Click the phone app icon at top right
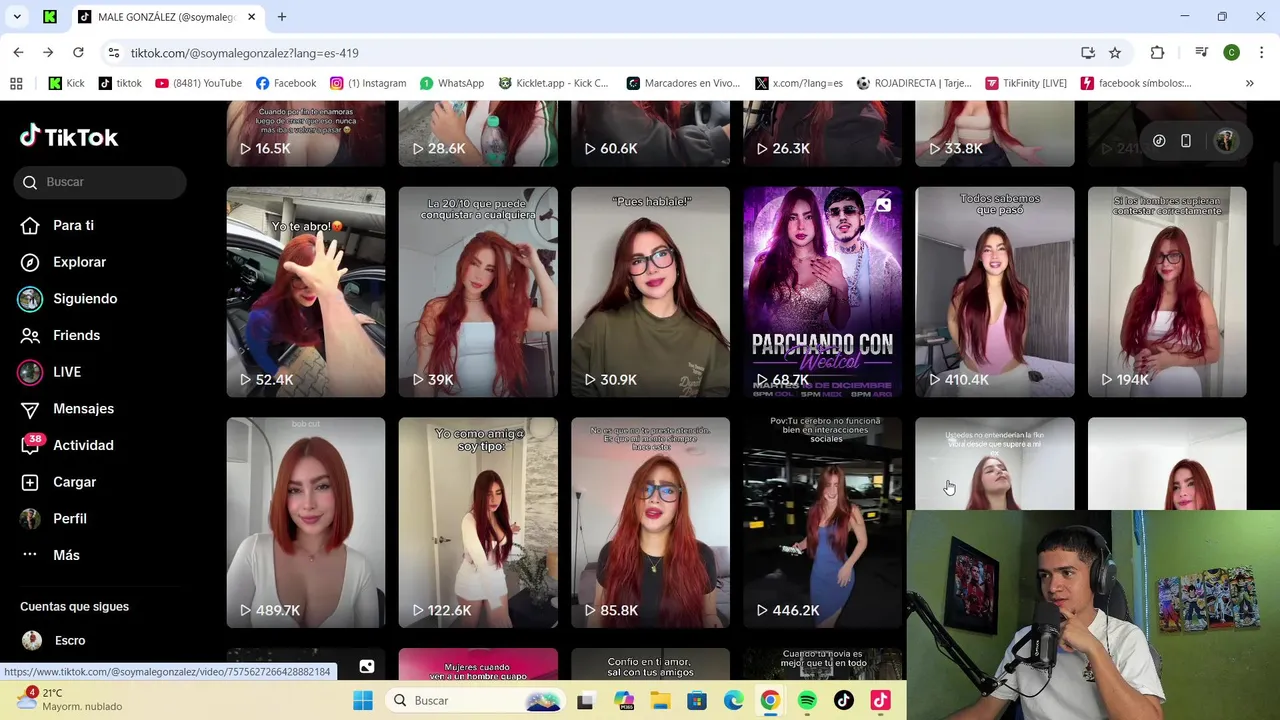Image resolution: width=1280 pixels, height=720 pixels. pos(1186,141)
